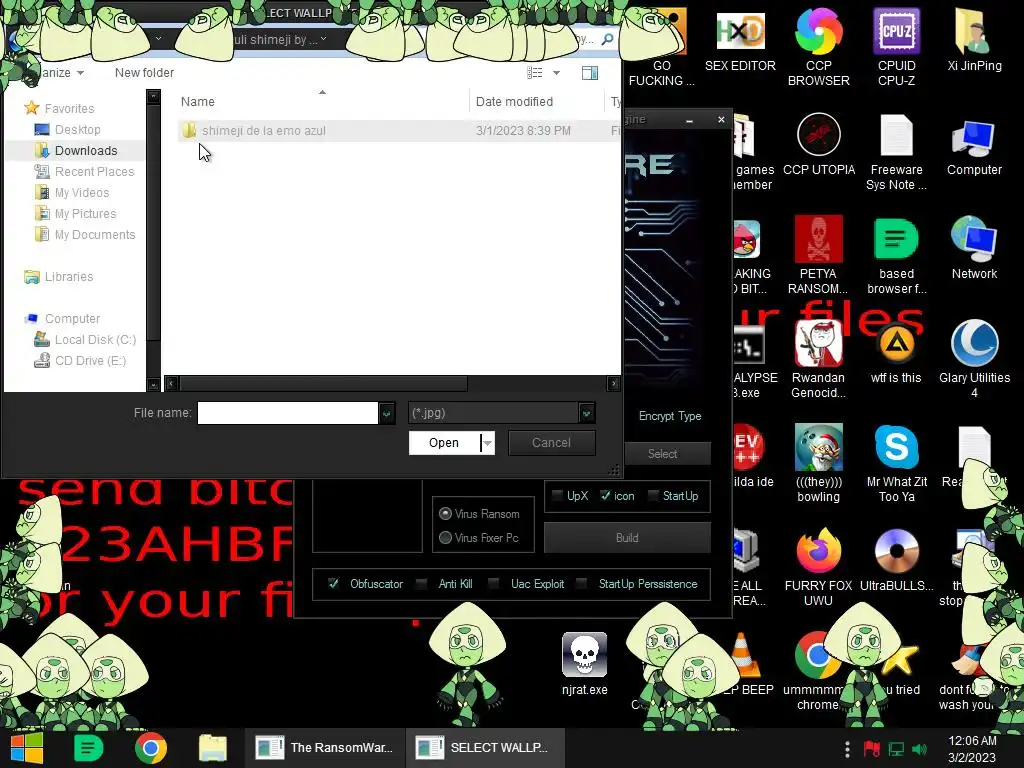Toggle the Obfuscator checkbox
Image resolution: width=1024 pixels, height=768 pixels.
333,583
